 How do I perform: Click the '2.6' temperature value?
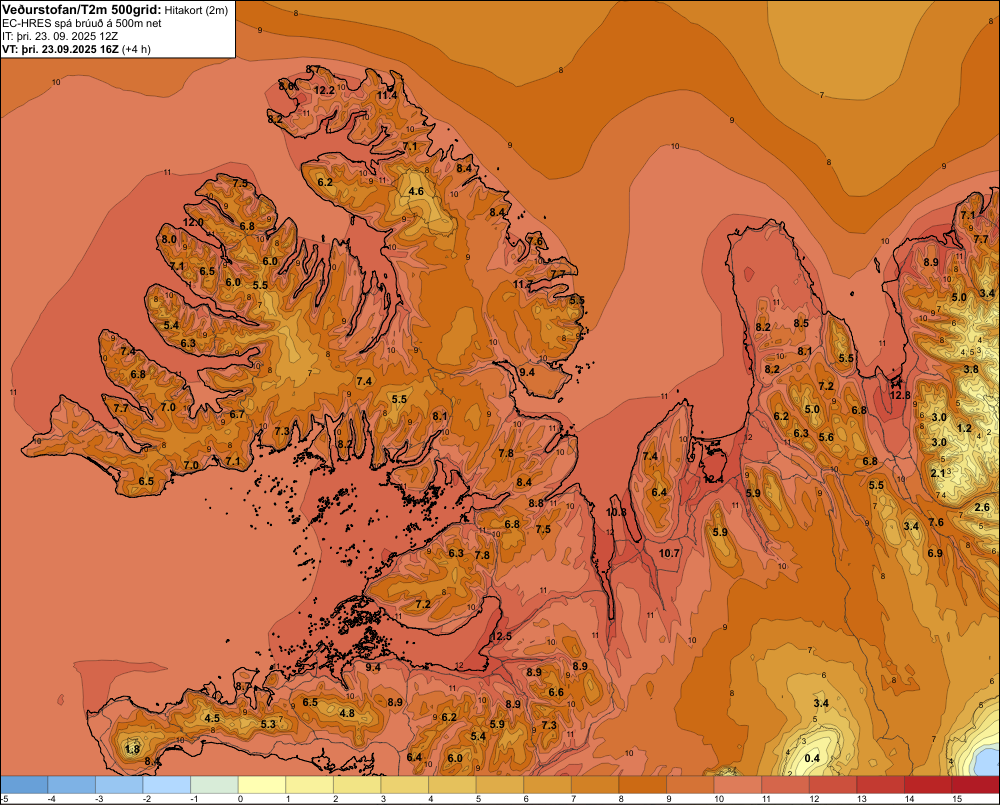tap(982, 507)
